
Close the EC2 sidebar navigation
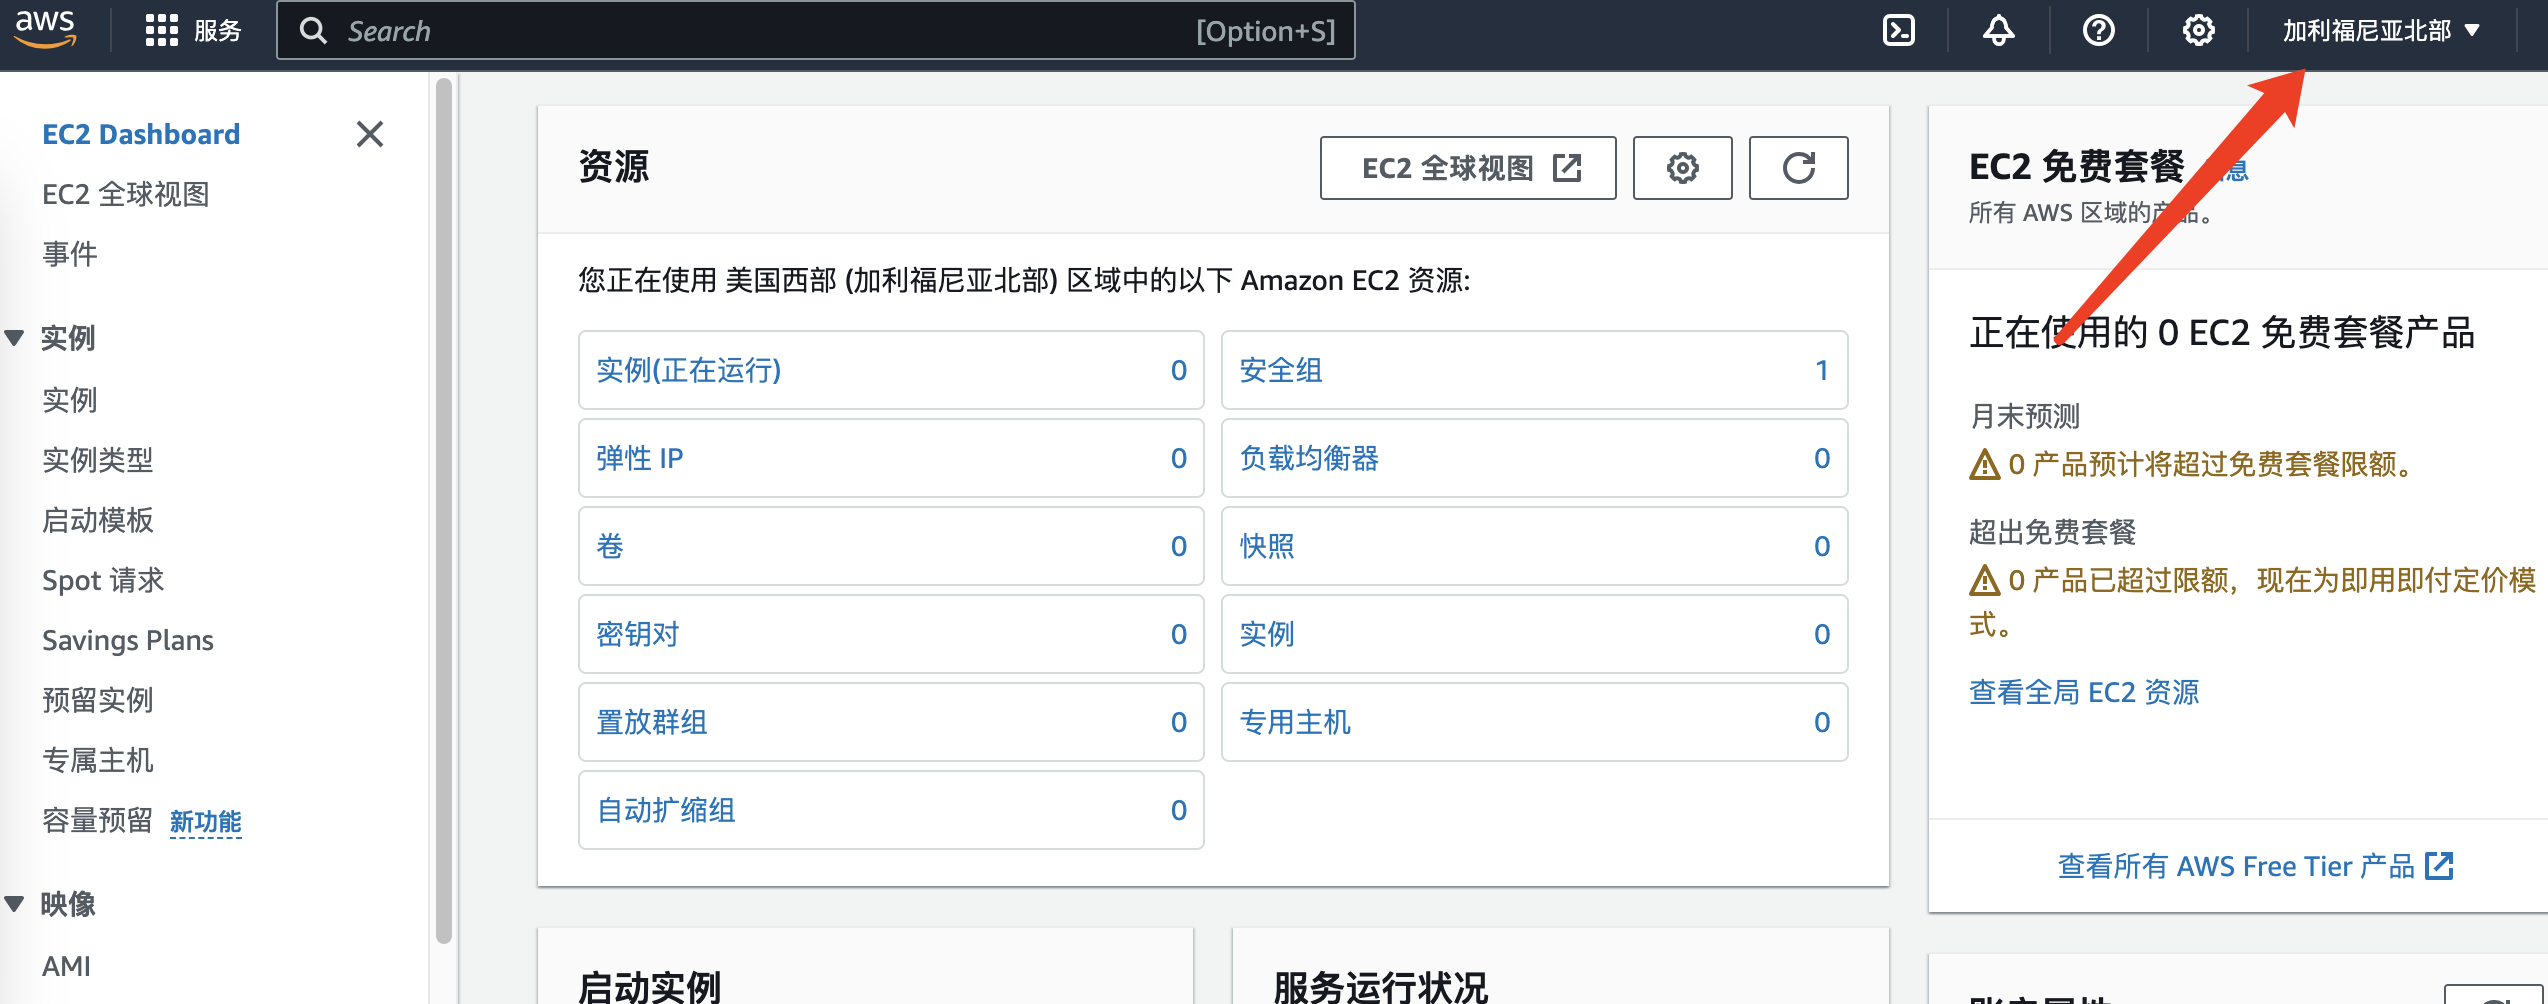click(x=370, y=134)
